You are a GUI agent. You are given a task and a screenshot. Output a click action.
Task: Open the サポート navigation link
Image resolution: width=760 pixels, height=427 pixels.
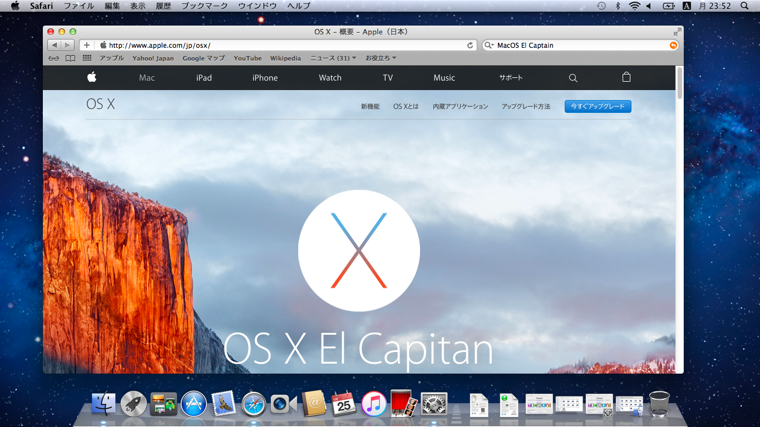click(511, 78)
